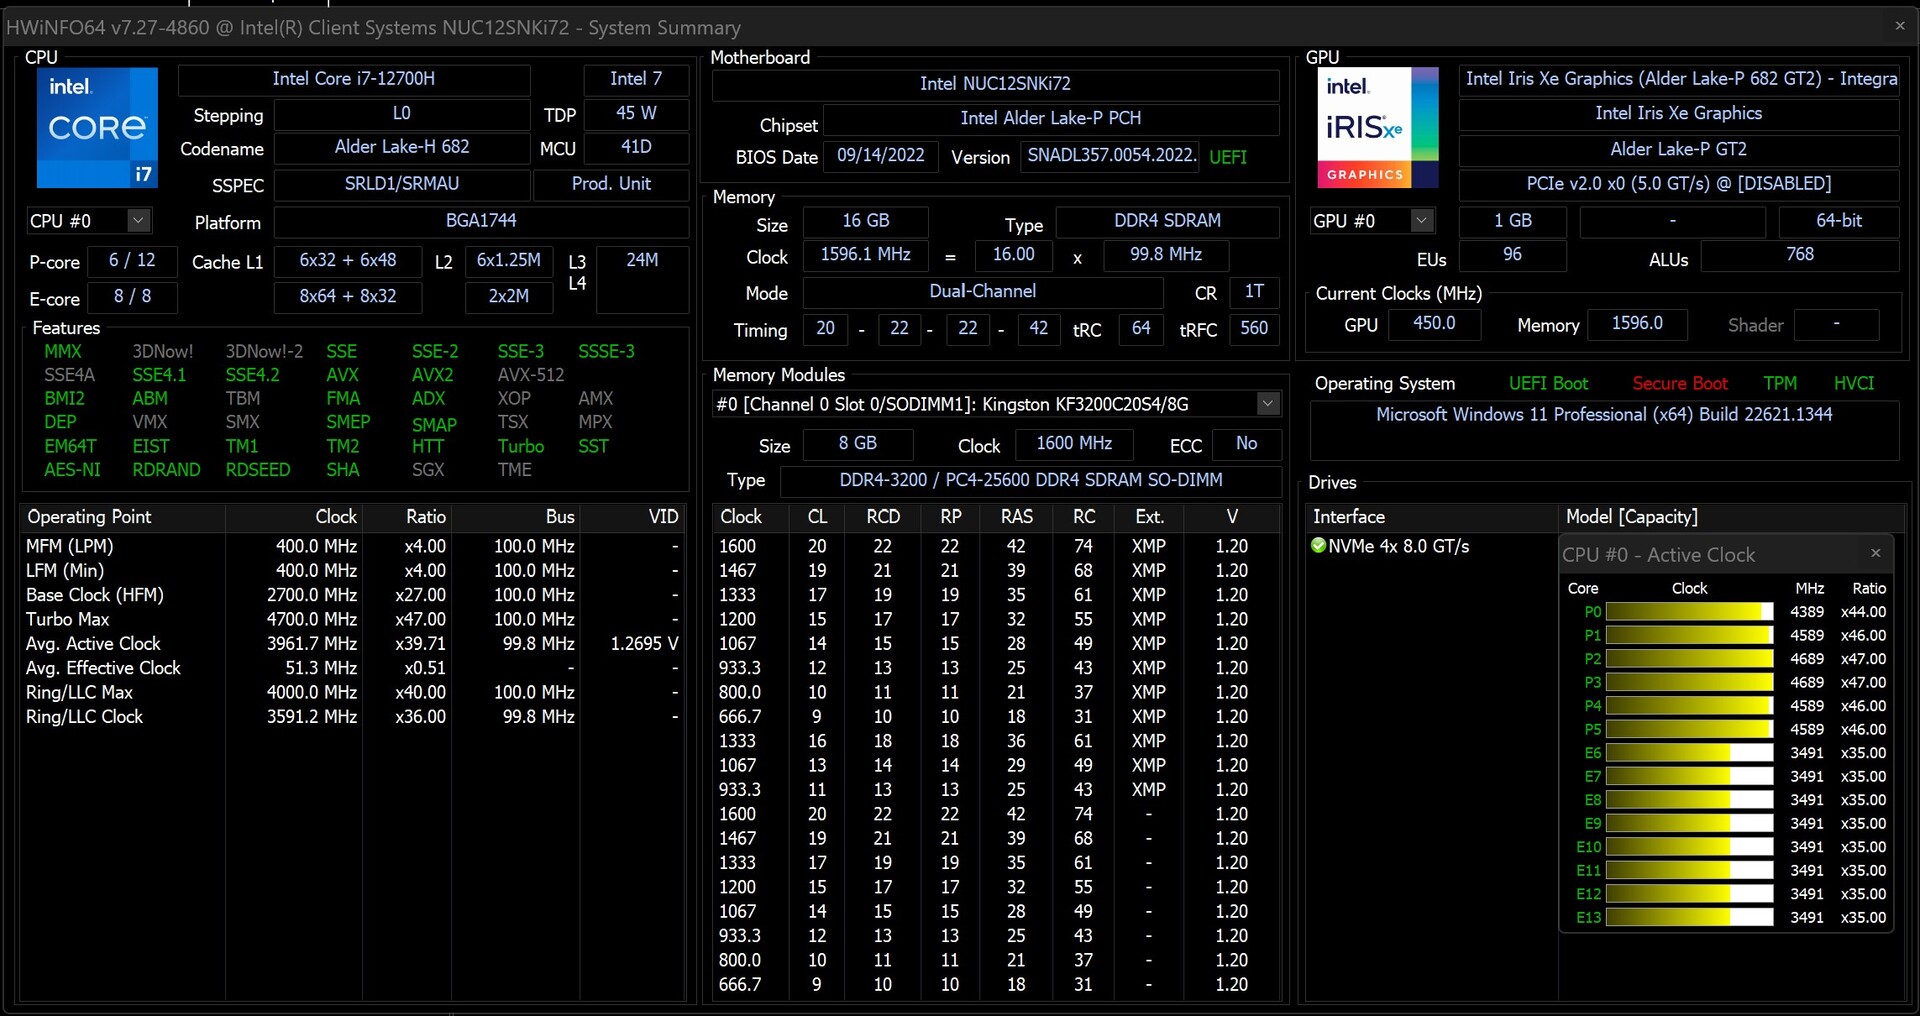1920x1016 pixels.
Task: Click the CPU #0 - Active Clock title
Action: click(x=1659, y=555)
